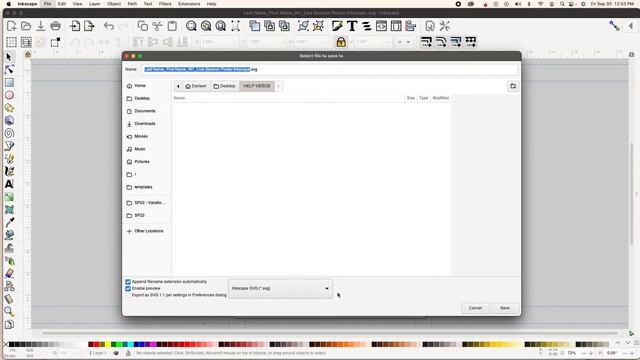Viewport: 640px width, 360px height.
Task: Open the Align and Distribute icon
Action: click(x=411, y=26)
